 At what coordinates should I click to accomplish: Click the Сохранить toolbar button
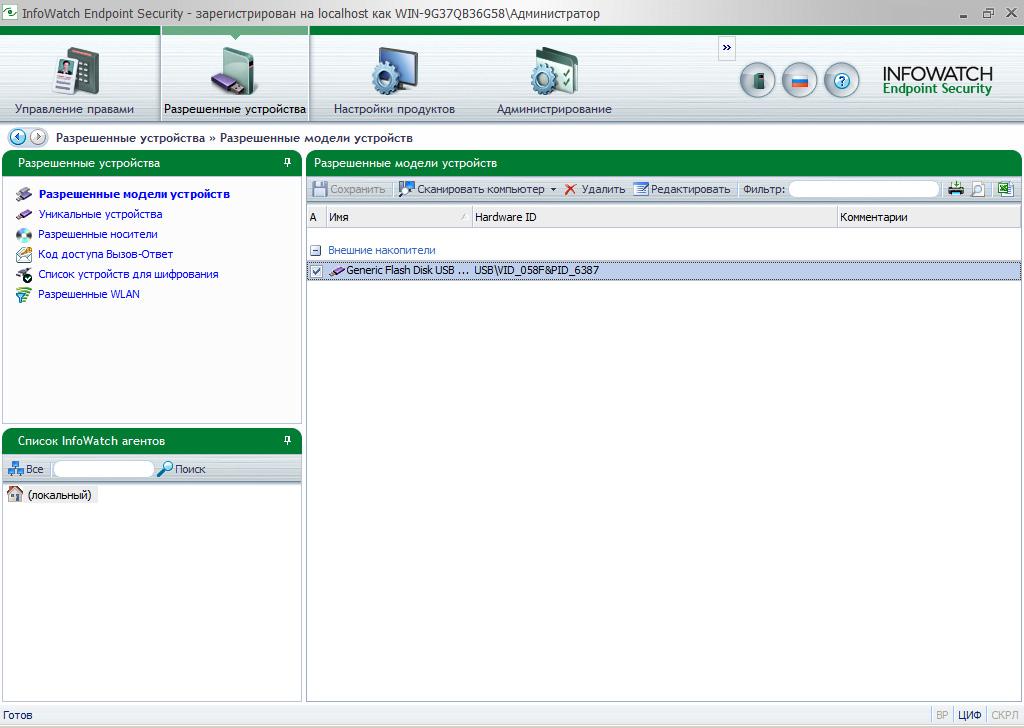click(x=349, y=189)
